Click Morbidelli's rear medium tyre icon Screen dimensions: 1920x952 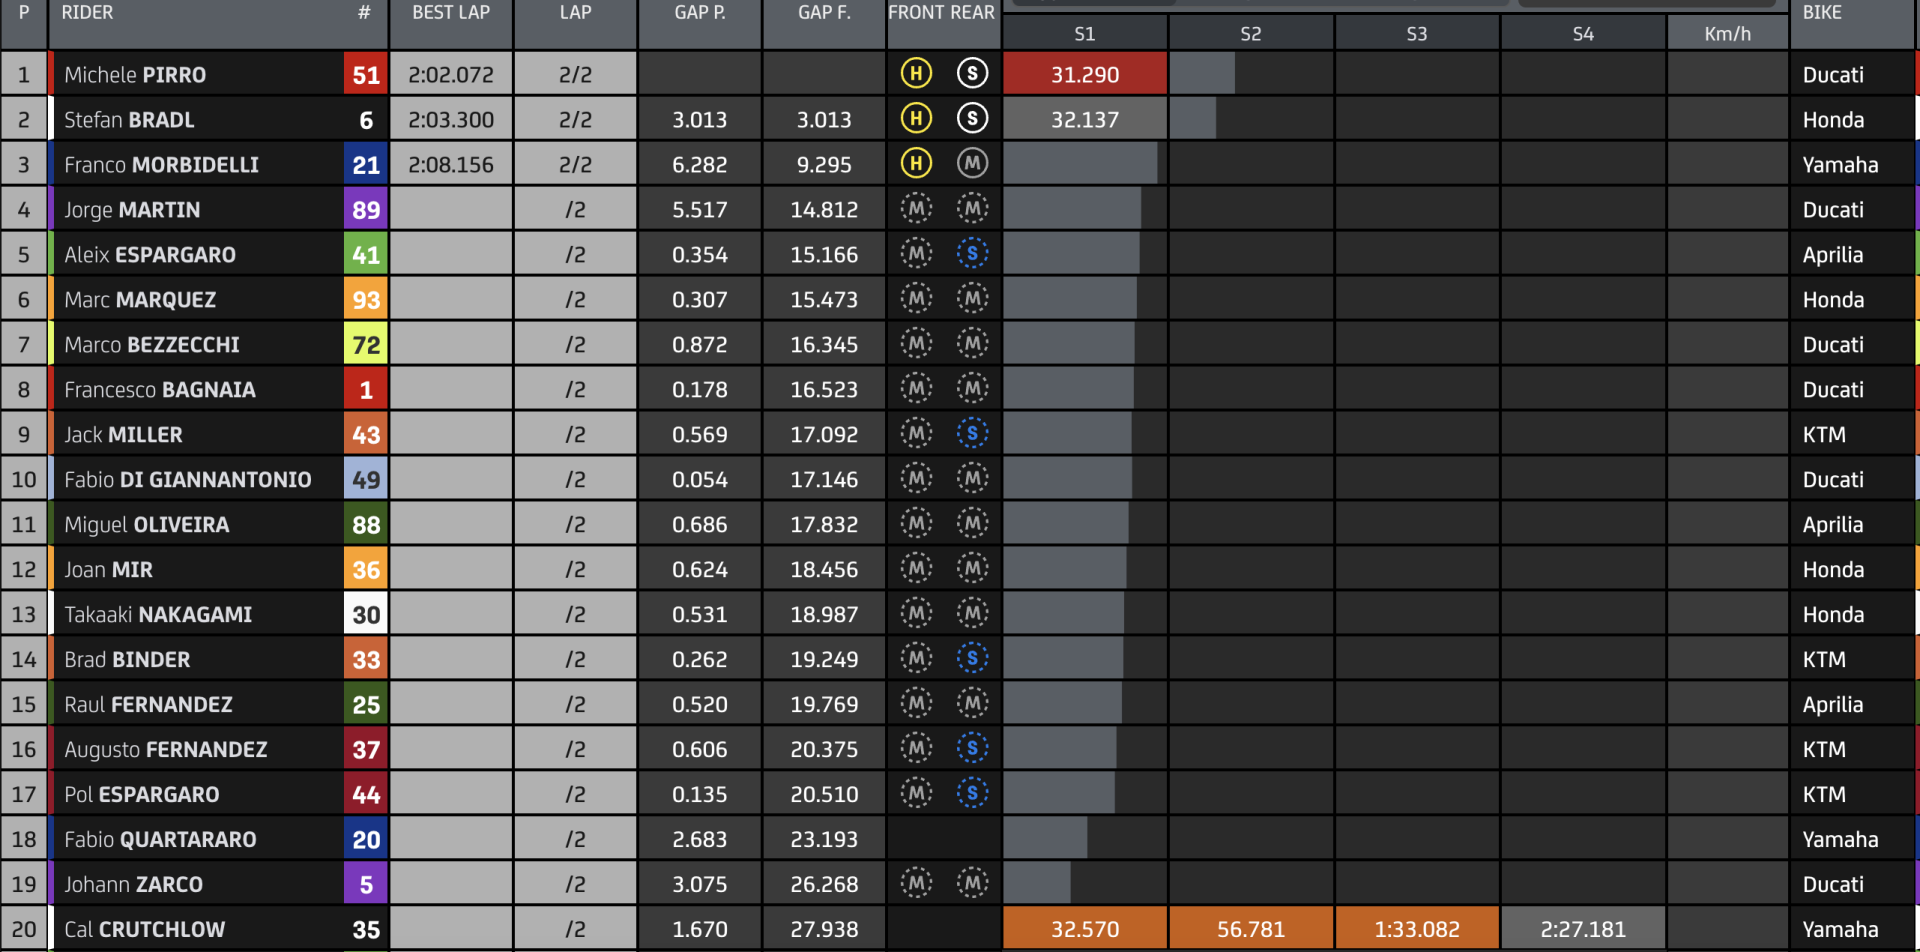point(972,164)
